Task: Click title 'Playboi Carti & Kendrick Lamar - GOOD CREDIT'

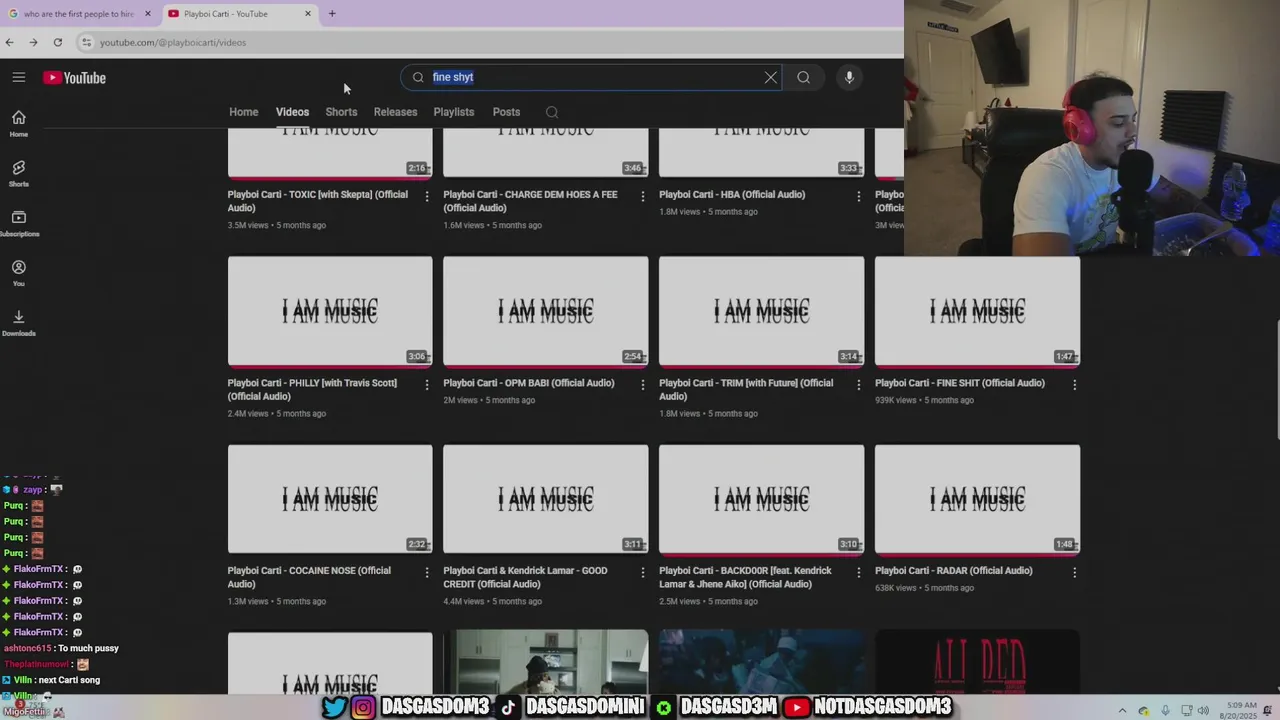Action: click(x=525, y=577)
